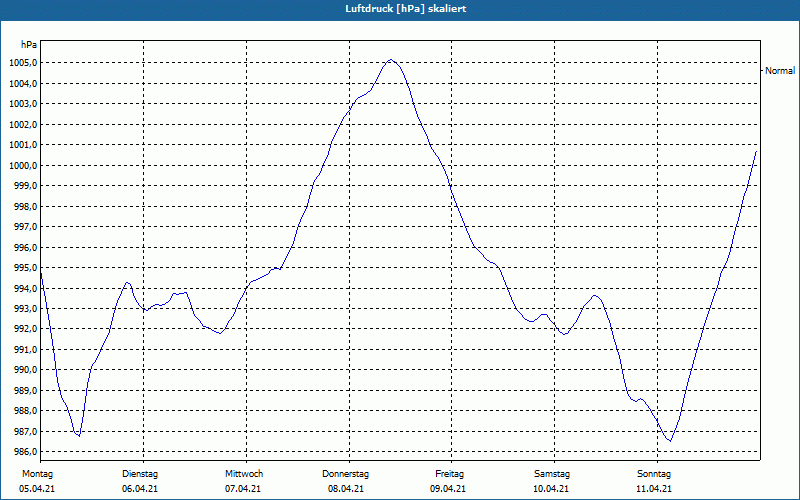
Task: Click the pressure curve minimum on Montag
Action: click(x=79, y=436)
